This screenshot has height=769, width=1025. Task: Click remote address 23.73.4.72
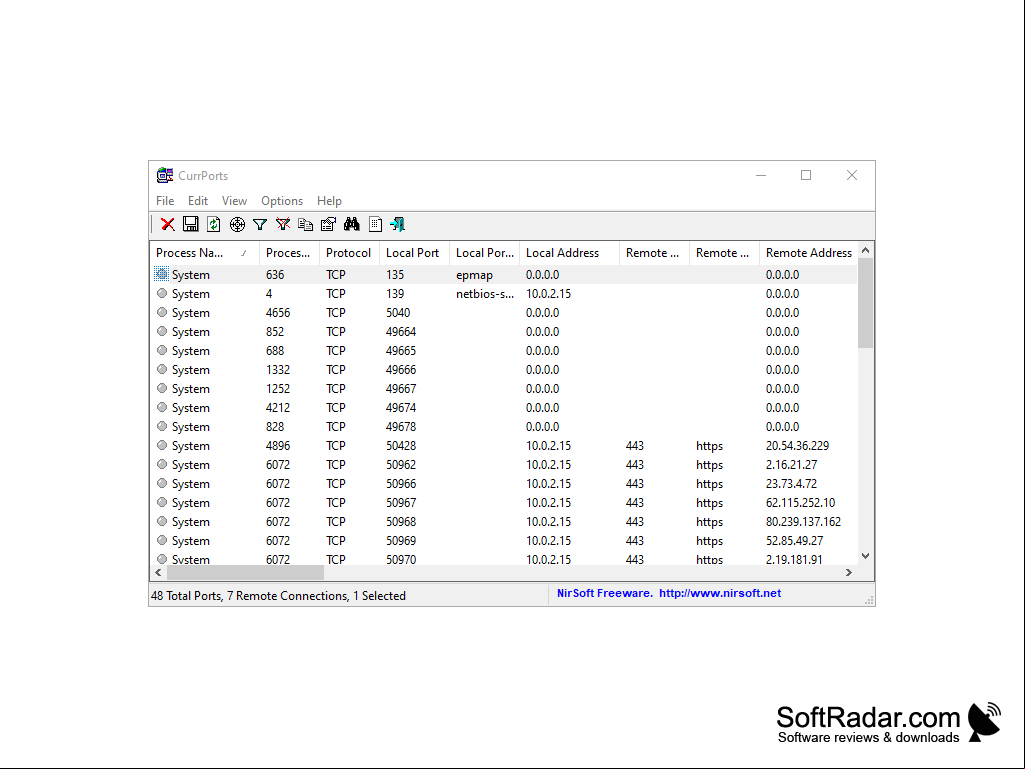point(791,483)
